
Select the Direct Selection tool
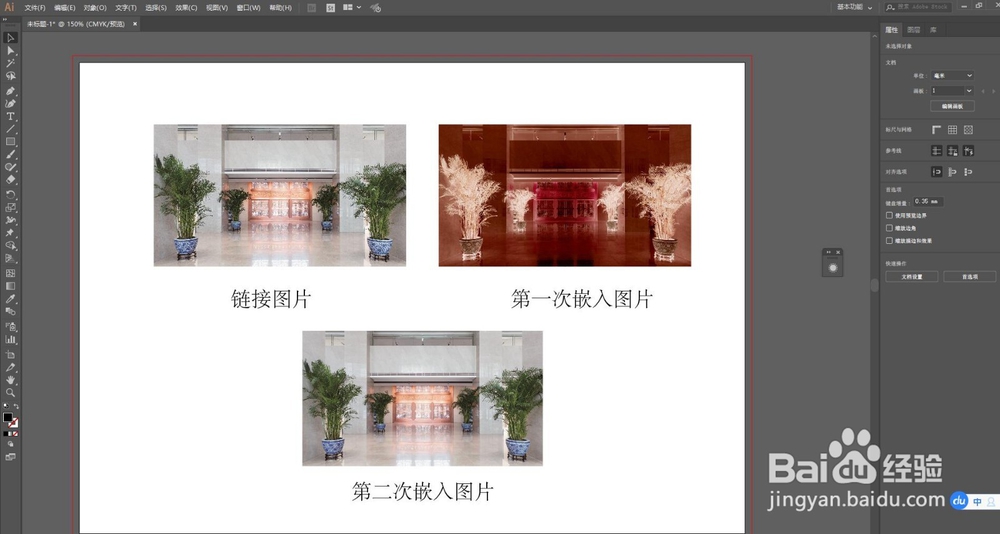click(11, 50)
